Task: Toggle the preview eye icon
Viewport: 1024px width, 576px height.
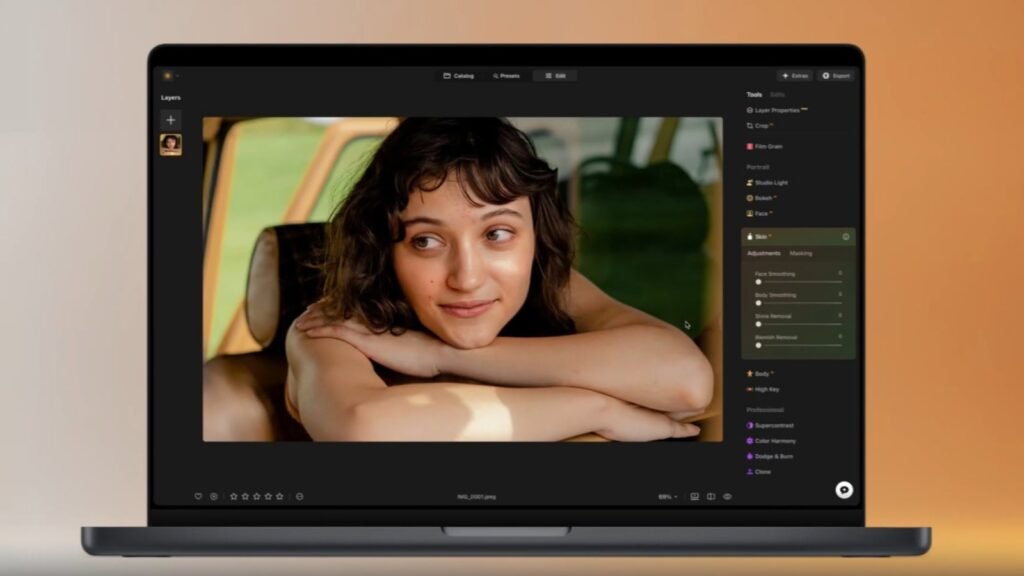Action: (x=727, y=496)
